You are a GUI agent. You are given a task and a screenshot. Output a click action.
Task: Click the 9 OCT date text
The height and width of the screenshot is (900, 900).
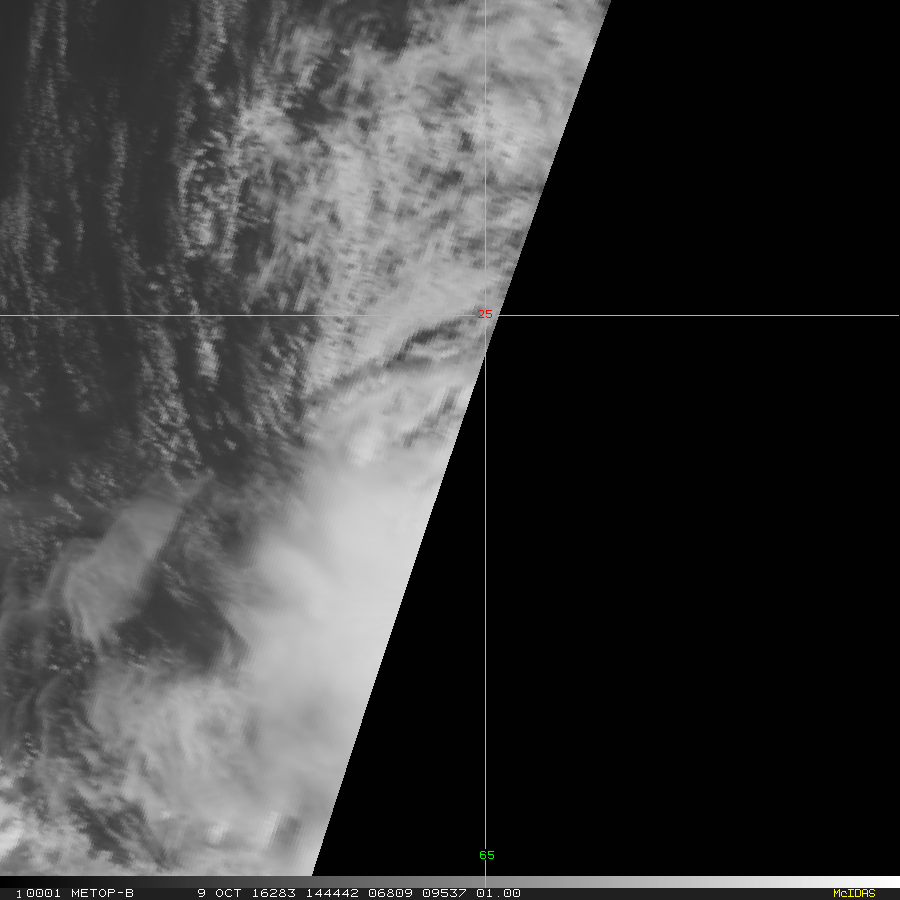[x=219, y=893]
